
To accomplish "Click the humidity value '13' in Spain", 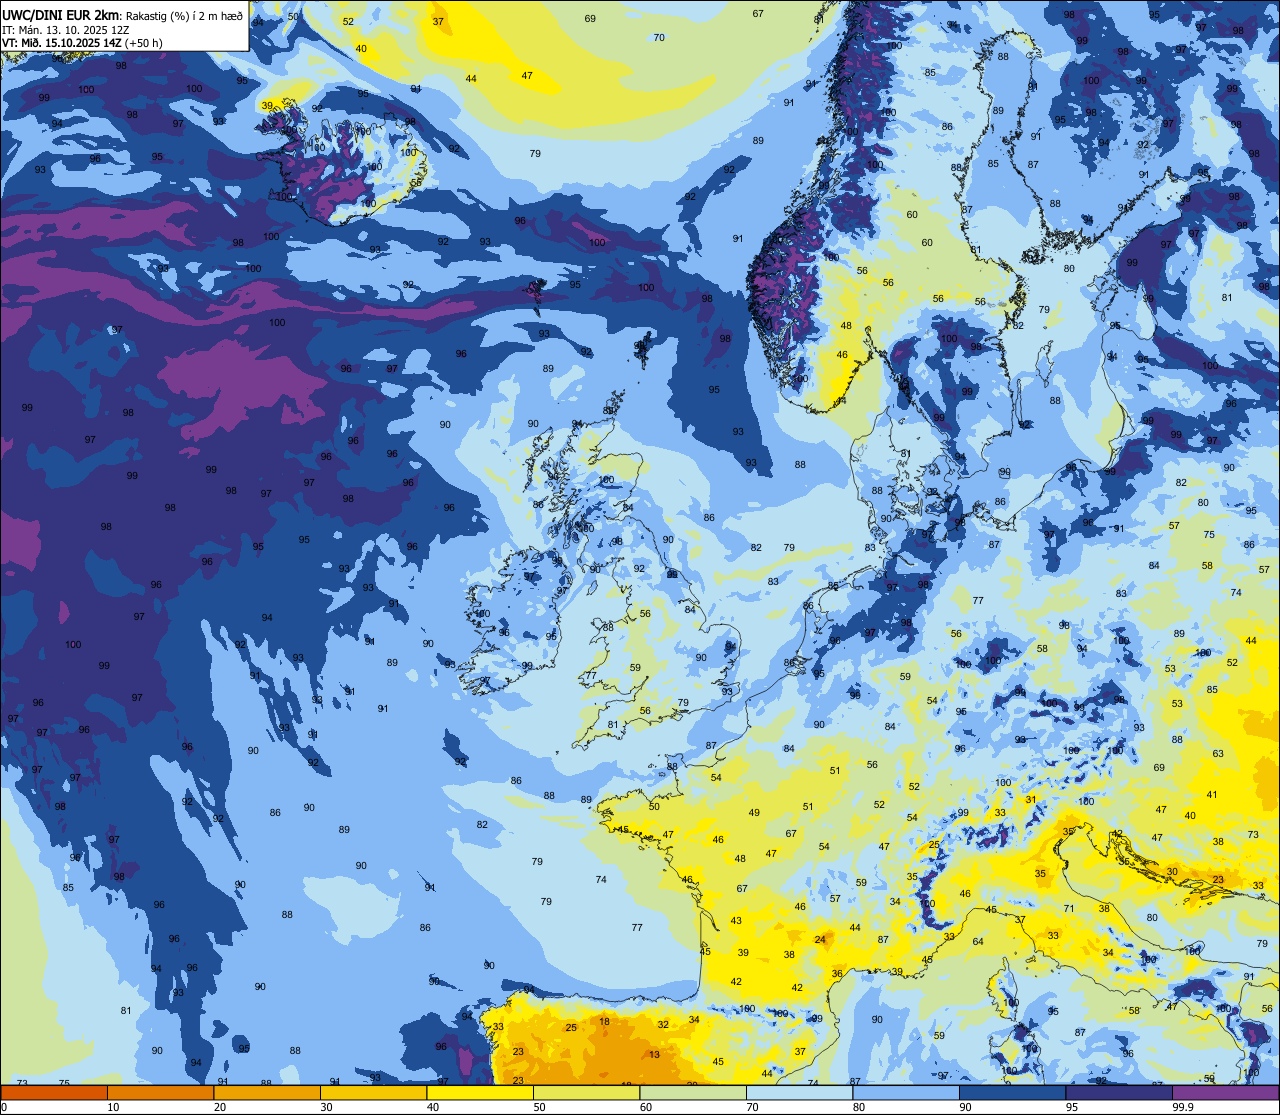I will [x=654, y=1055].
